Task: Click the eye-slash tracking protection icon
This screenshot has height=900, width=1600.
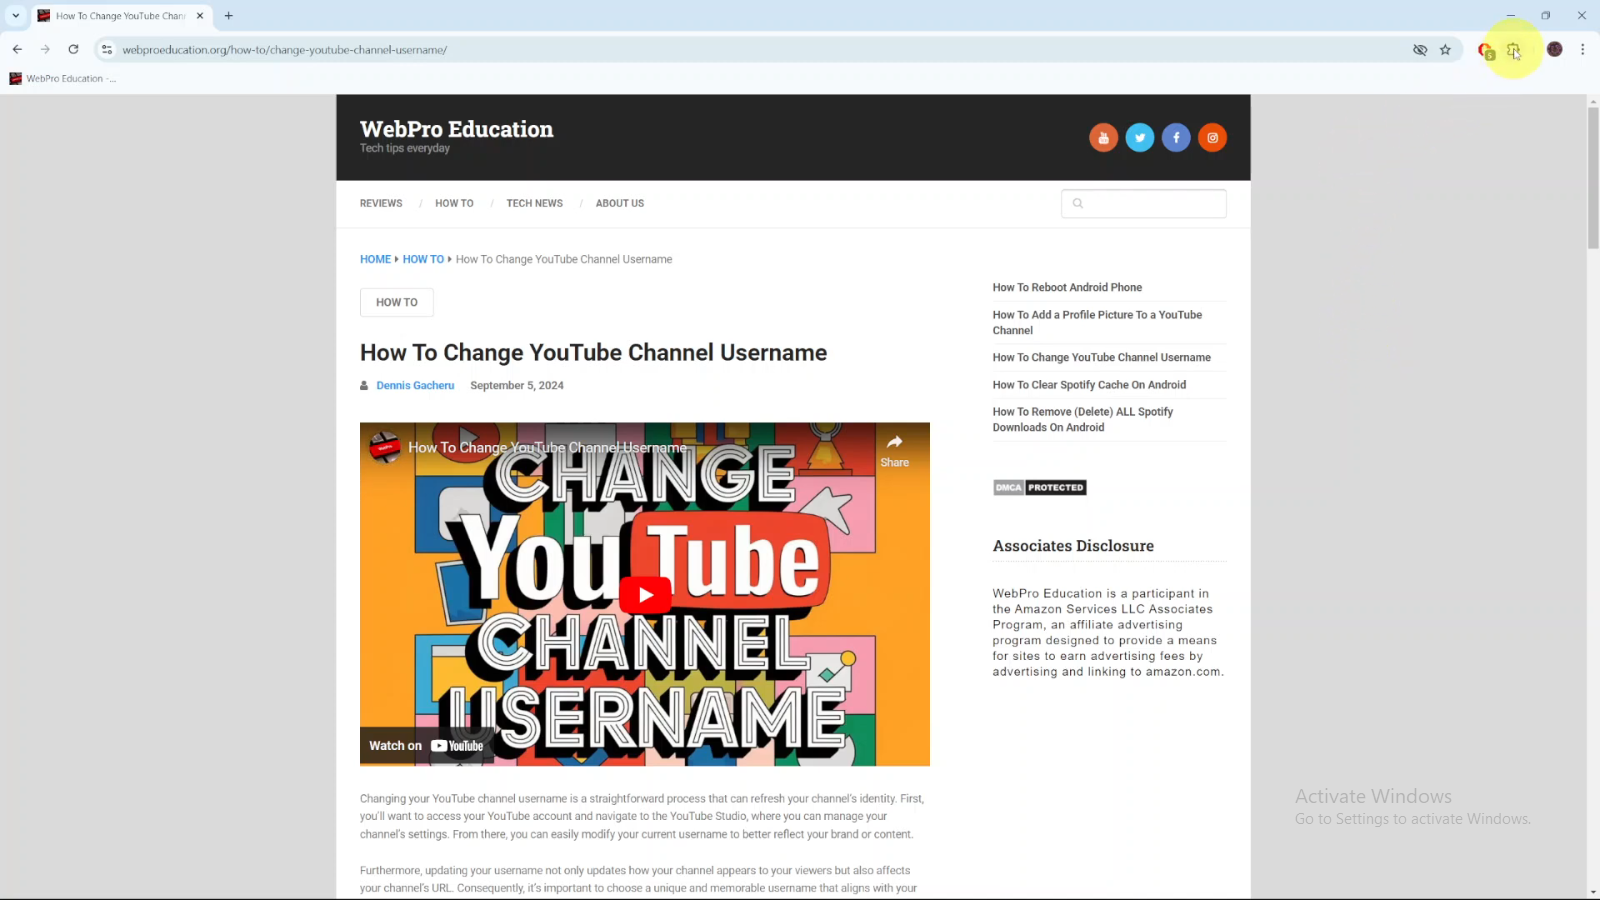Action: pos(1419,49)
